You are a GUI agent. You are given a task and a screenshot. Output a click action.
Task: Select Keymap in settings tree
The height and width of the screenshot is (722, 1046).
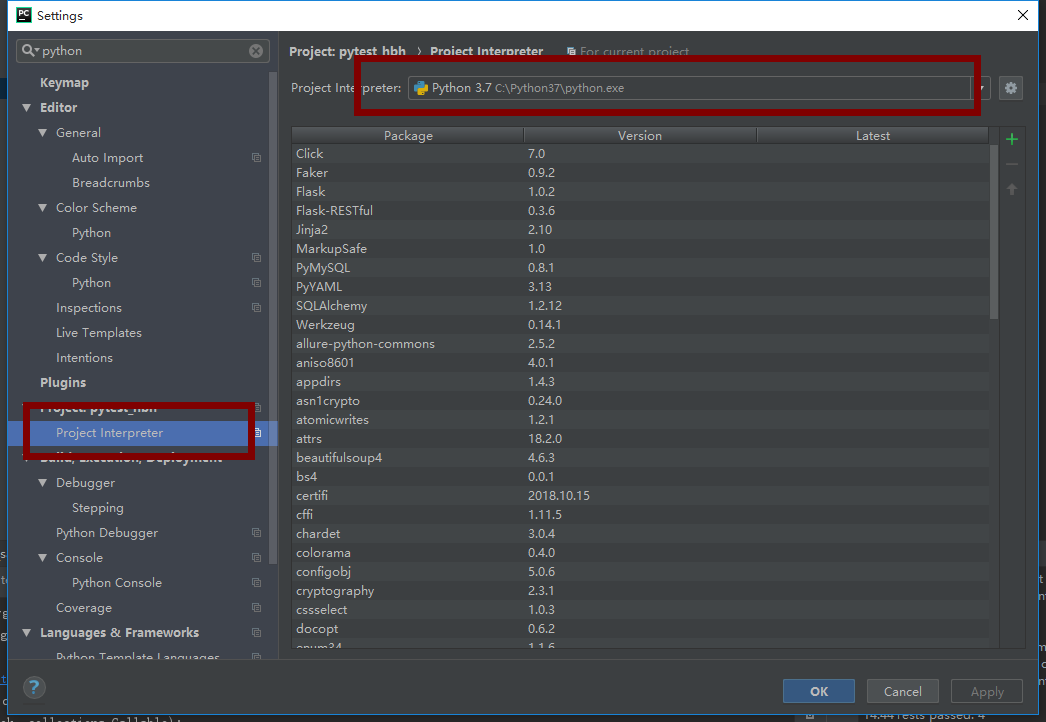(64, 83)
